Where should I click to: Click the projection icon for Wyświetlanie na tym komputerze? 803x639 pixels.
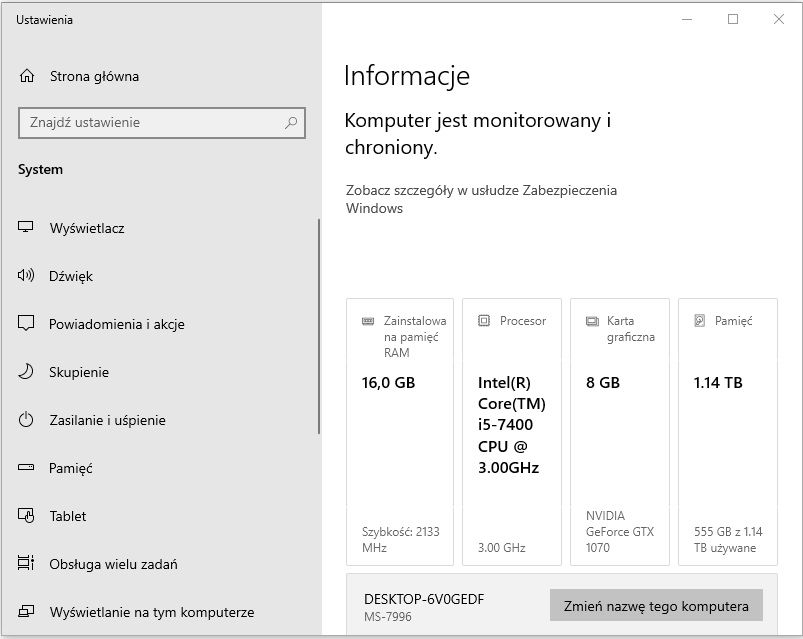point(26,611)
